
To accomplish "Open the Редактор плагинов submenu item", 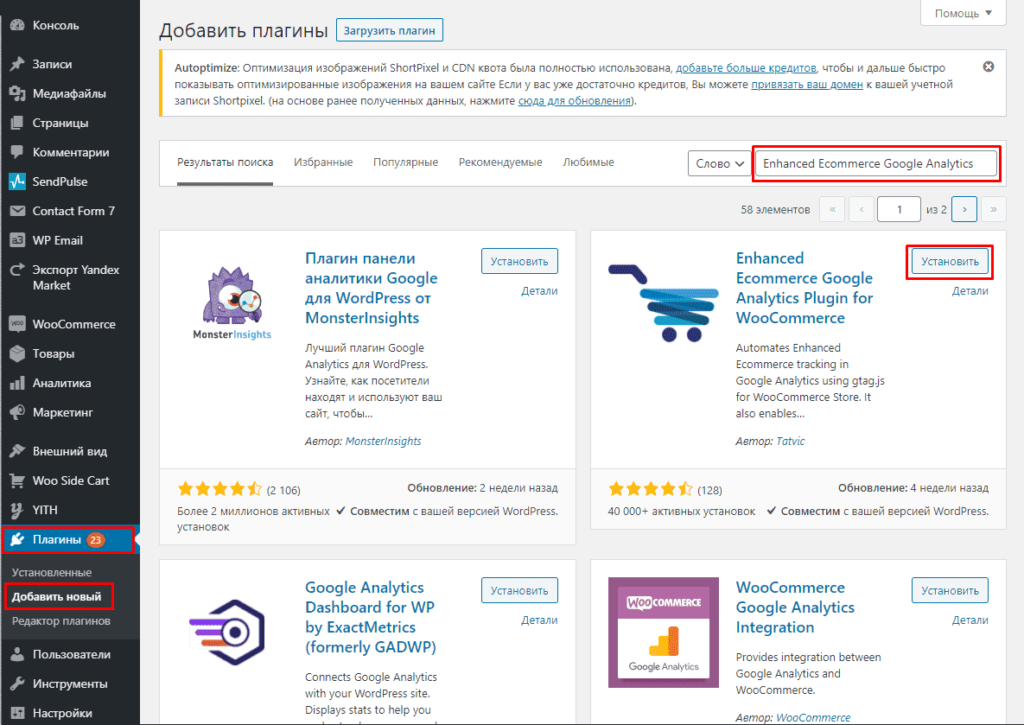I will click(61, 621).
